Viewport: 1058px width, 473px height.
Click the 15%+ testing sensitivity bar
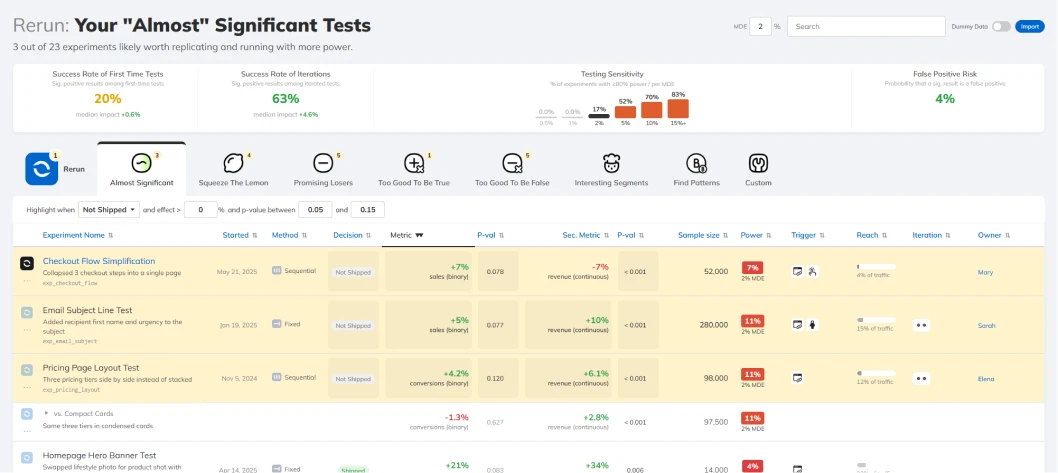click(x=678, y=109)
